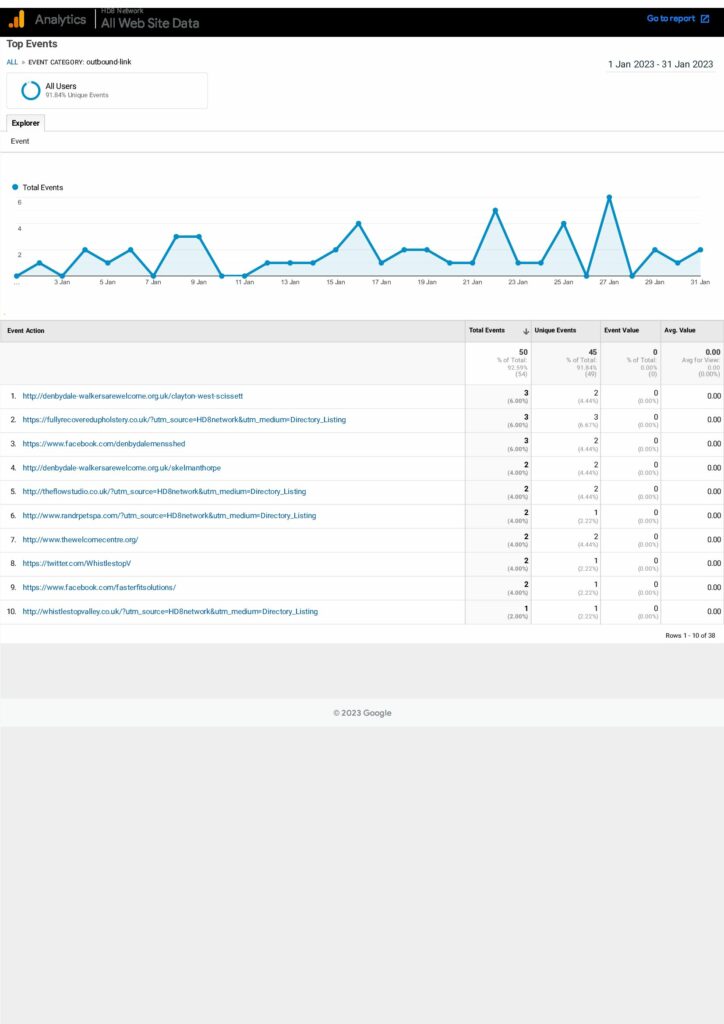The height and width of the screenshot is (1024, 724).
Task: Click the ALL breadcrumb link
Action: tap(12, 62)
